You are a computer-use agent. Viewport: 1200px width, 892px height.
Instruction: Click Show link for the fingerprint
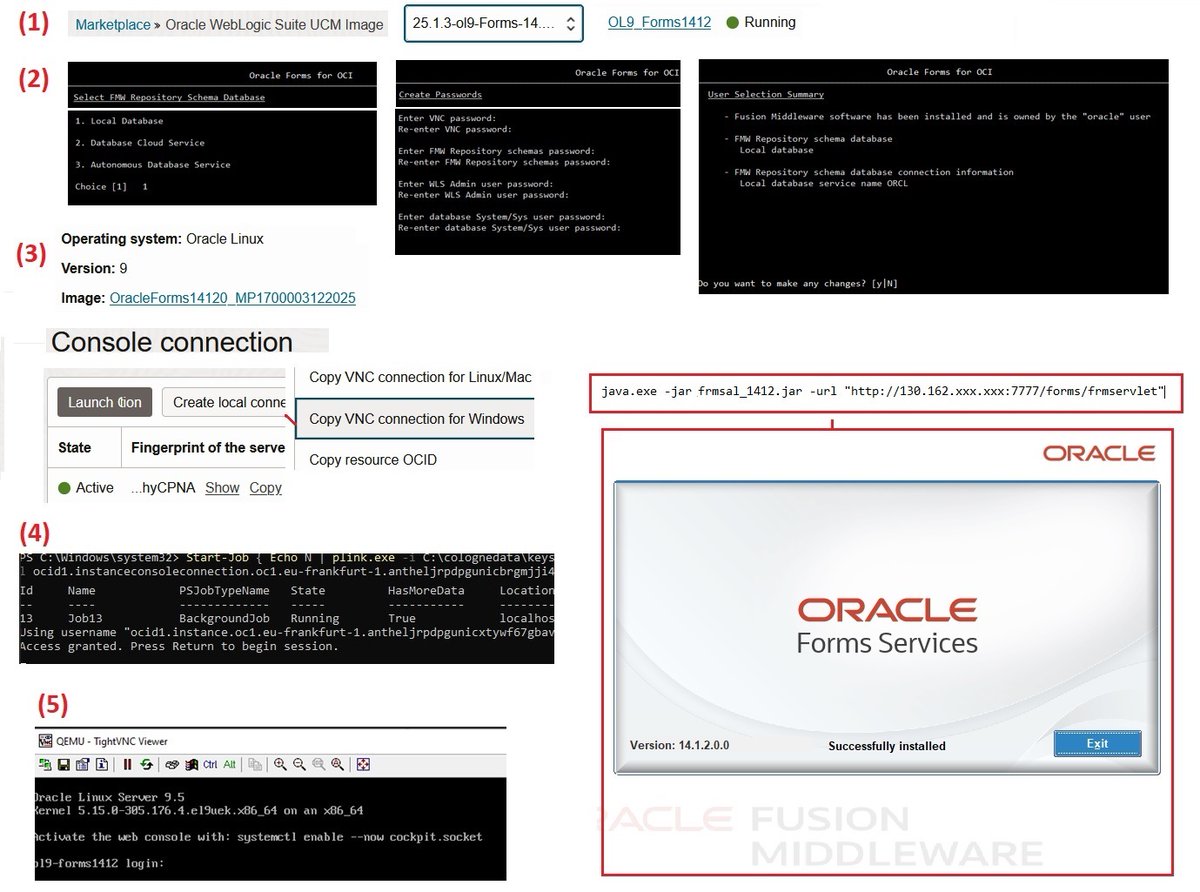pyautogui.click(x=222, y=488)
